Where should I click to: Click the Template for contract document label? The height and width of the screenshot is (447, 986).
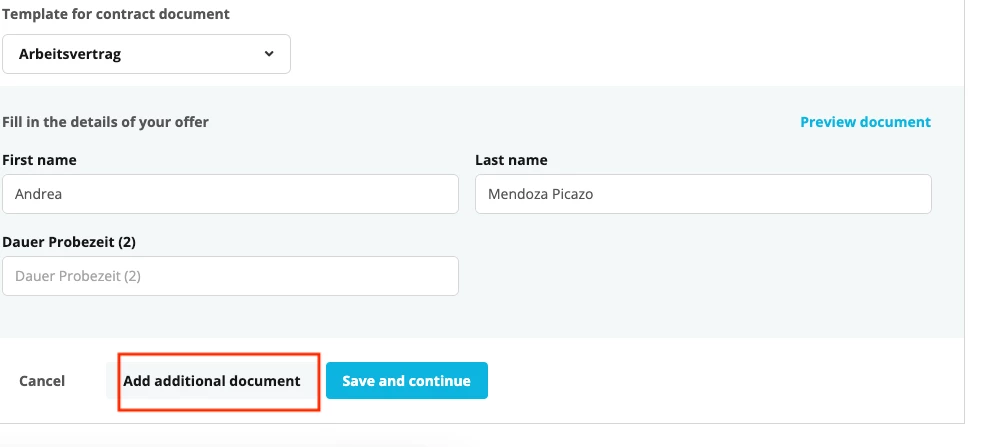pyautogui.click(x=116, y=14)
